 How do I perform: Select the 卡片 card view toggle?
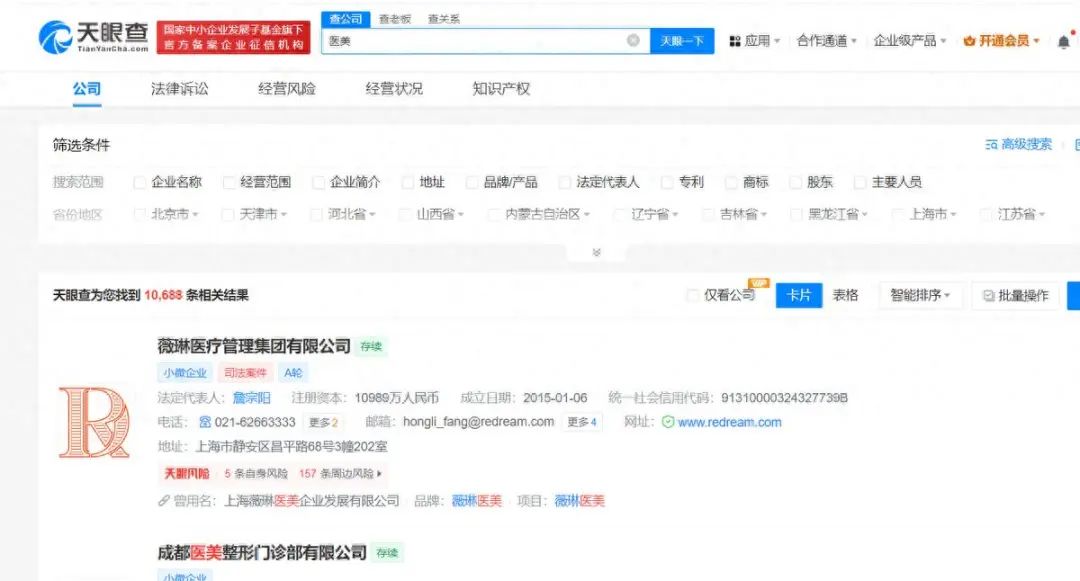coord(798,296)
